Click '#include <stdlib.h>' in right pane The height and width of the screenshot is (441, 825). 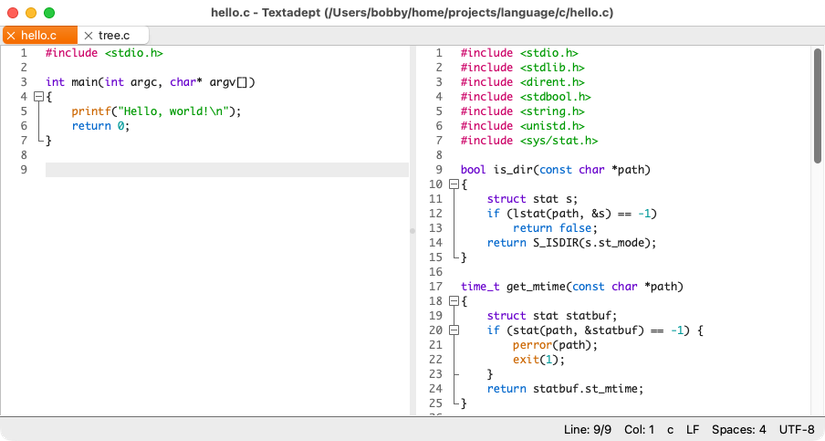point(522,67)
